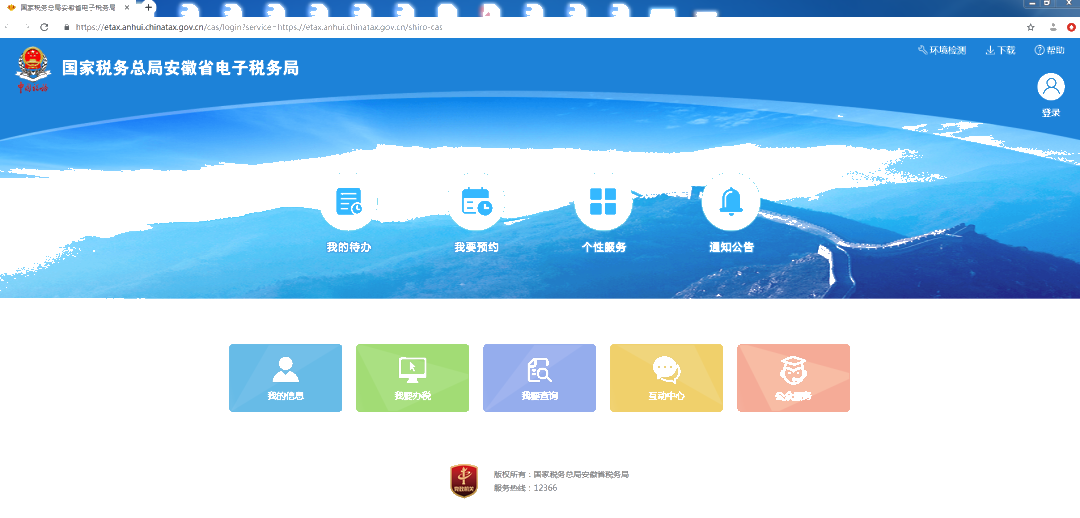Click the red extension icon in the toolbar

pyautogui.click(x=1072, y=28)
